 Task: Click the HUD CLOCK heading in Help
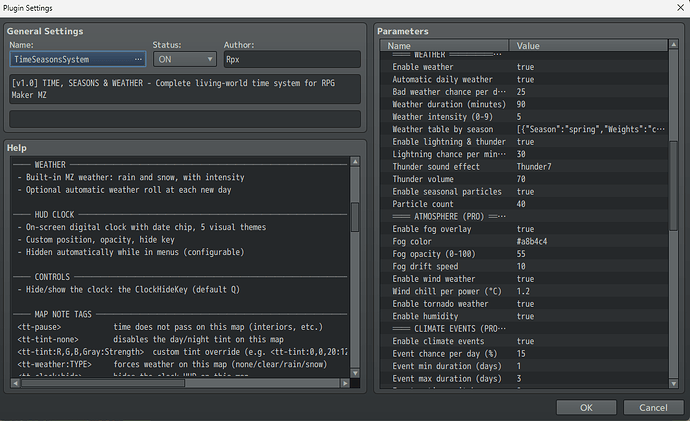[x=55, y=215]
